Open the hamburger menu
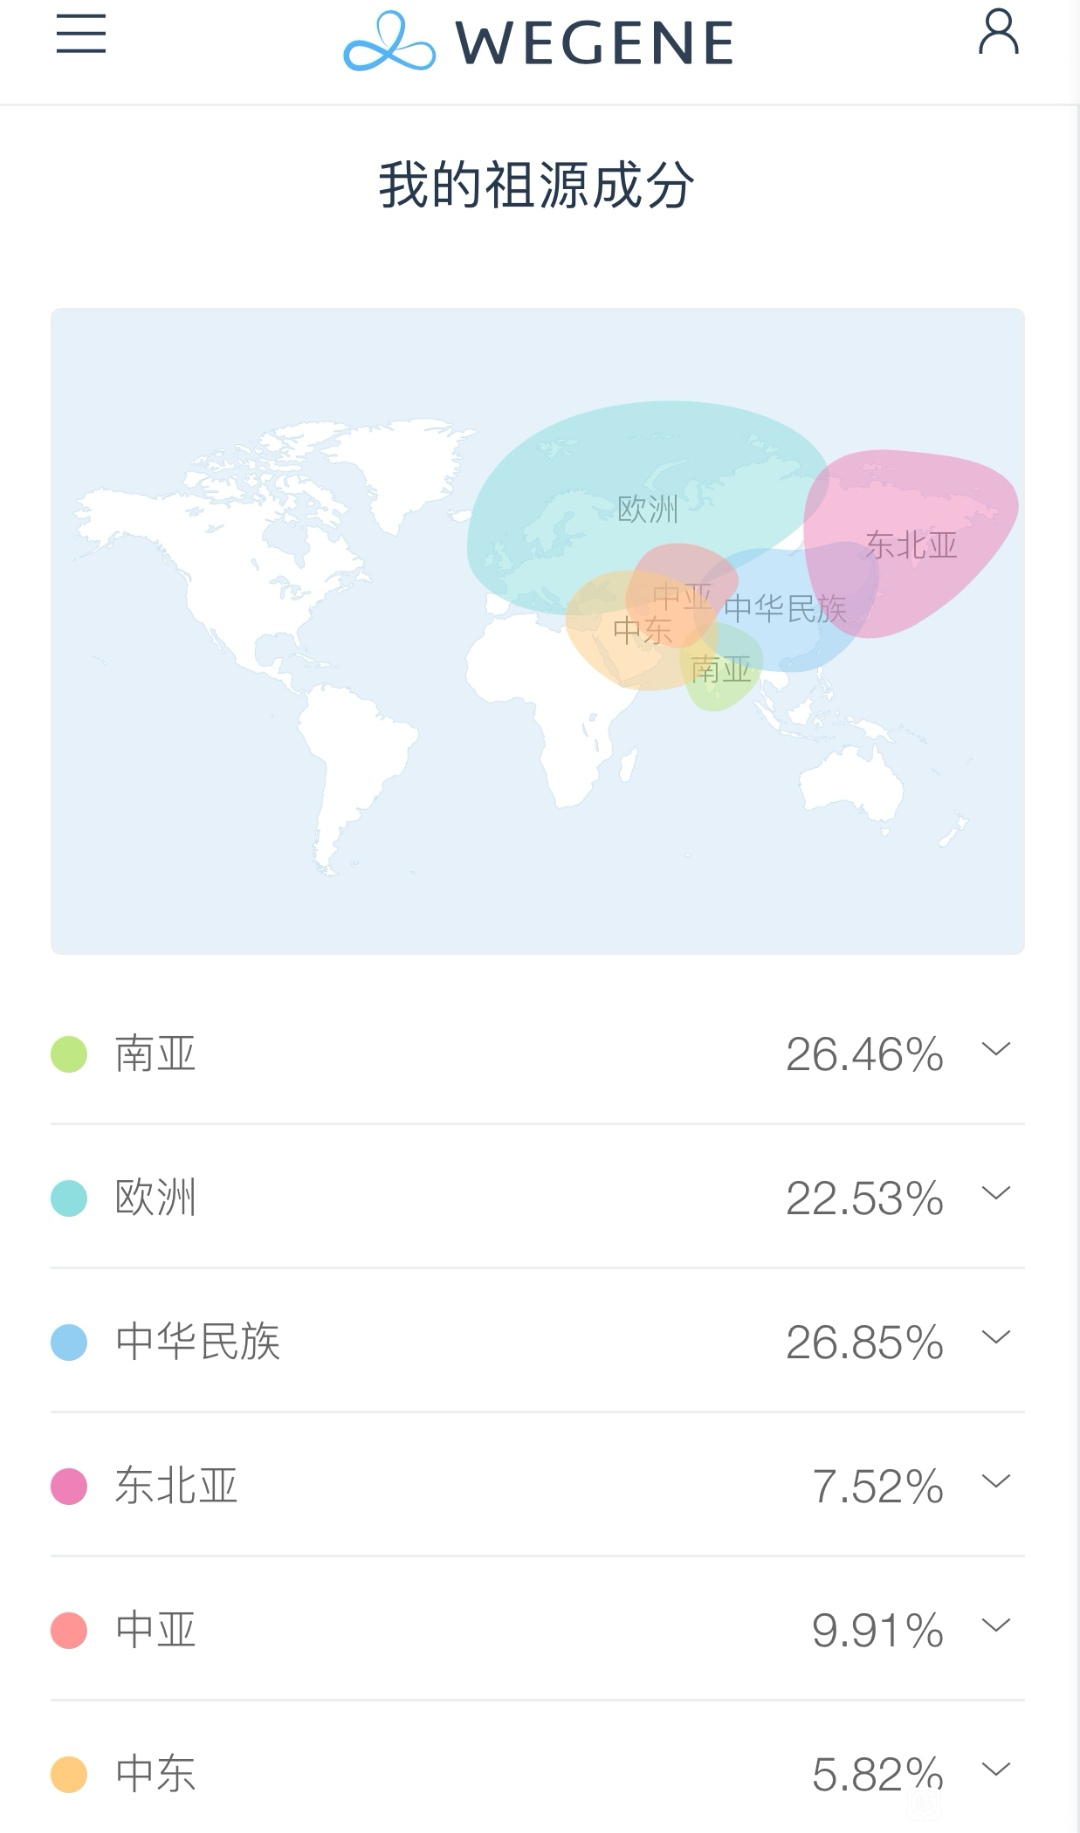The width and height of the screenshot is (1080, 1833). pos(81,34)
